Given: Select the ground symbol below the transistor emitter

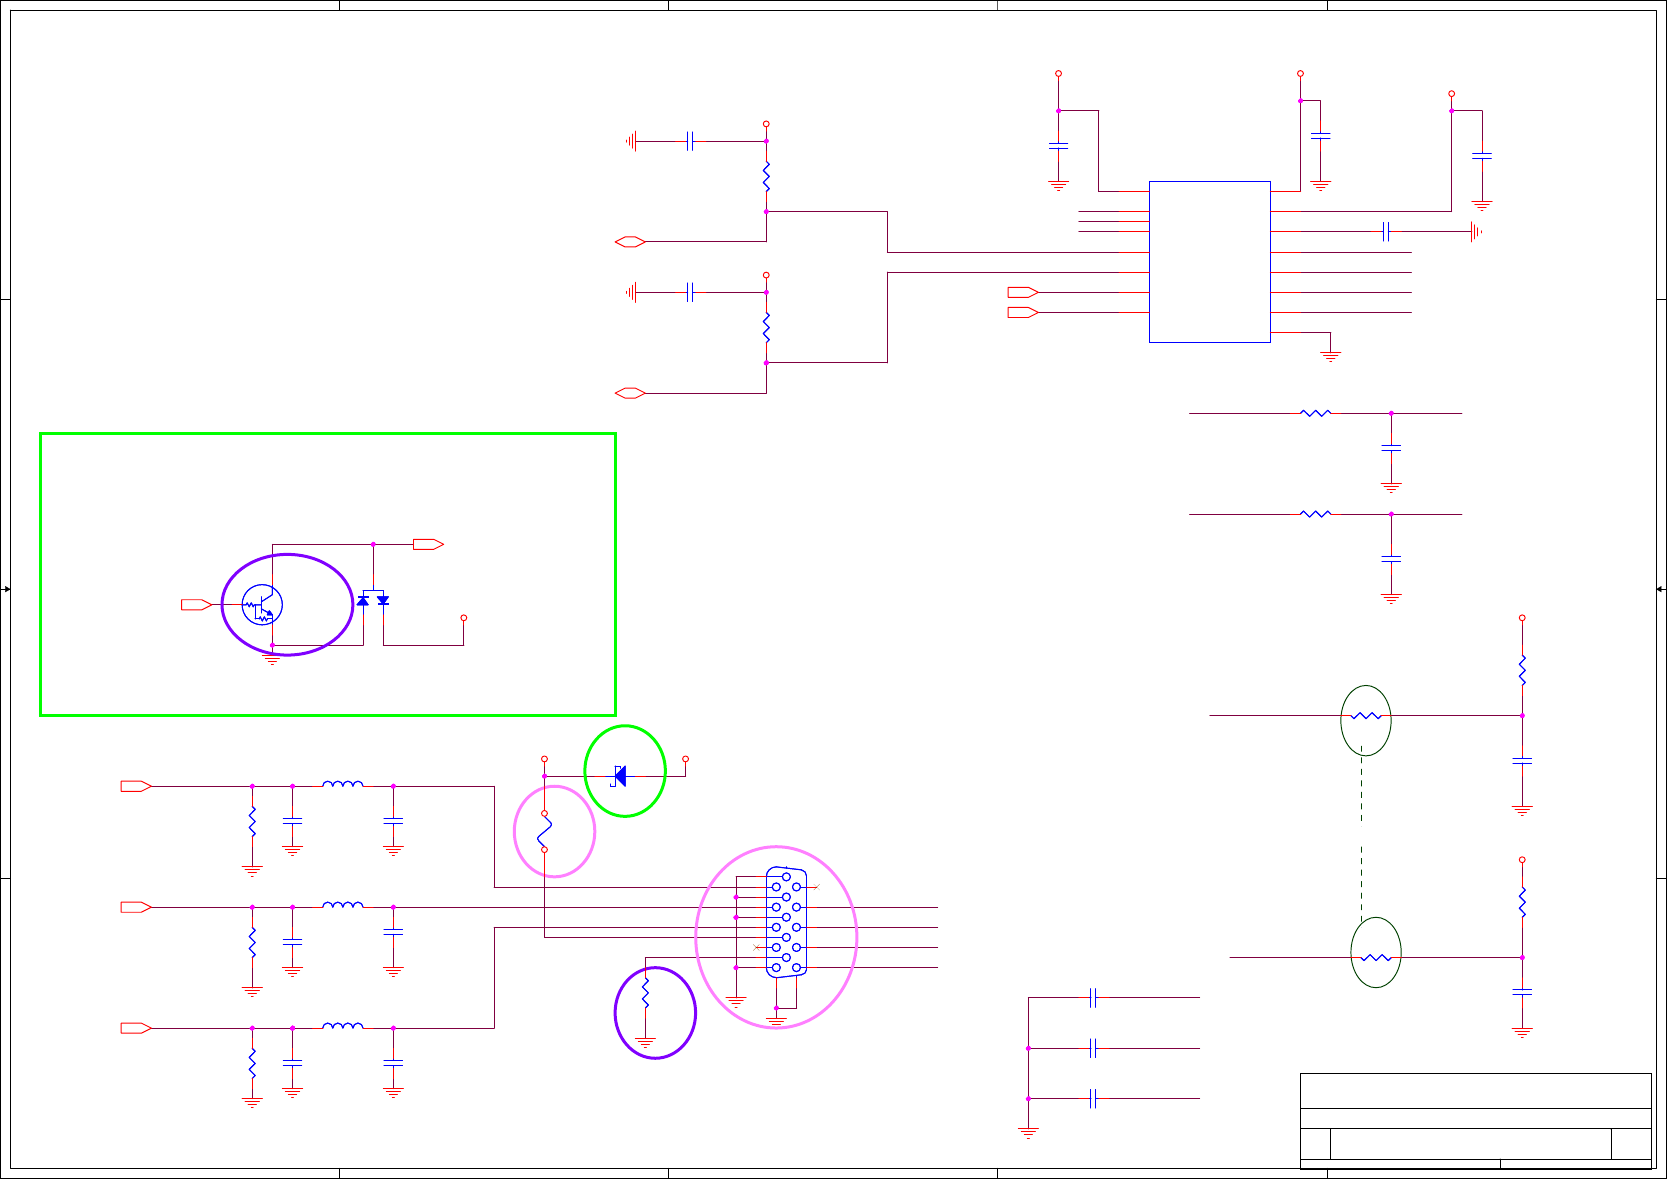Looking at the screenshot, I should click(272, 658).
